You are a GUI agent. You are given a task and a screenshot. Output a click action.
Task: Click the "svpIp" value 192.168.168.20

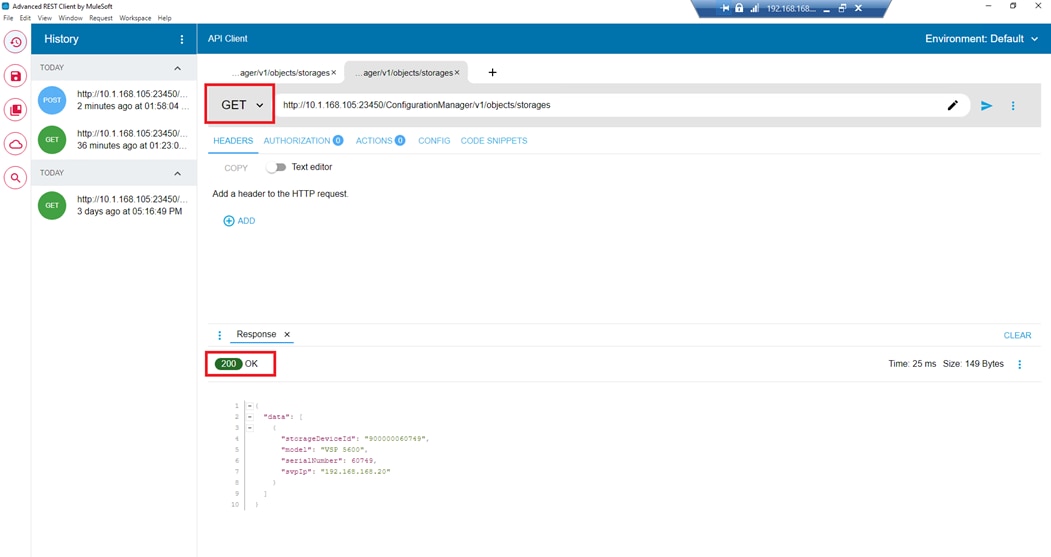355,471
